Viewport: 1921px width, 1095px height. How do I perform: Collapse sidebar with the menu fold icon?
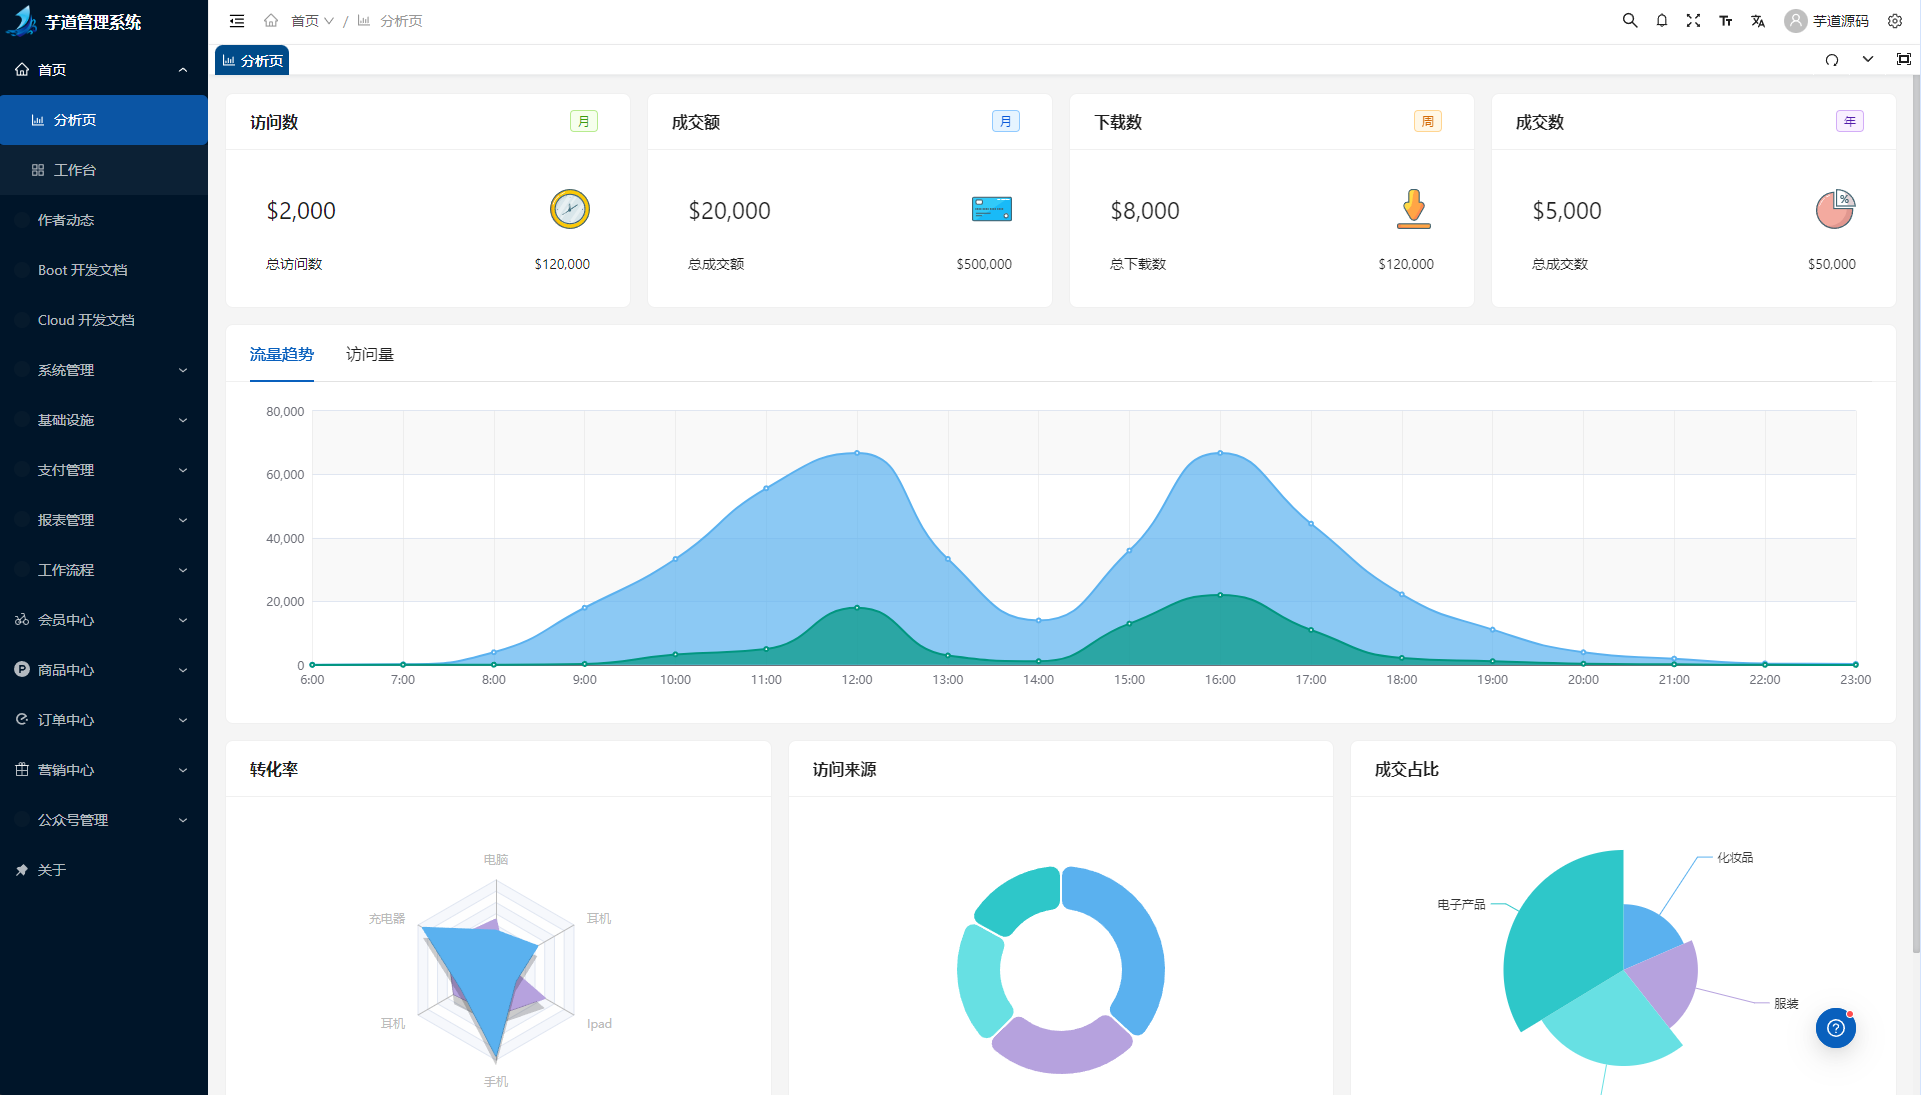(x=237, y=20)
